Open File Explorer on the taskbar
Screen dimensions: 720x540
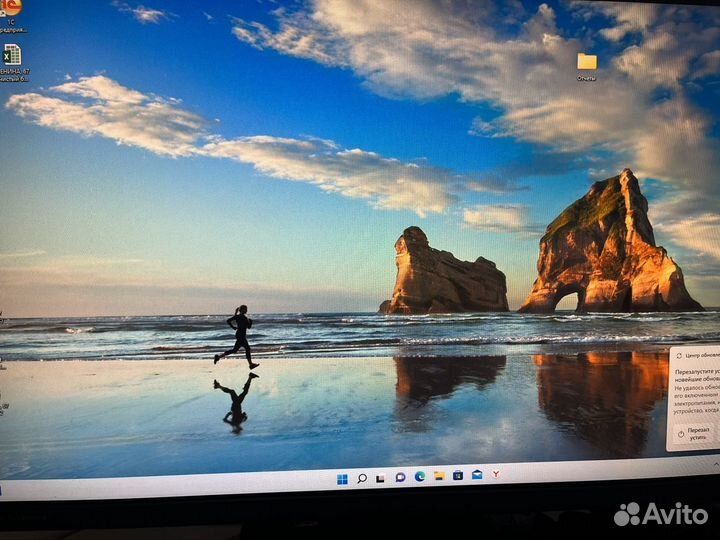[439, 476]
